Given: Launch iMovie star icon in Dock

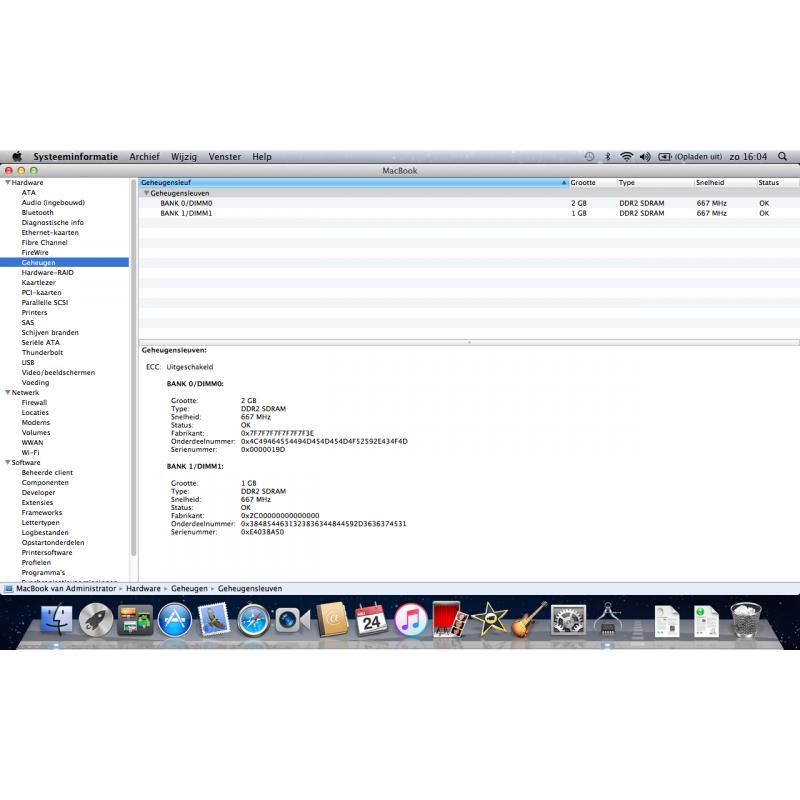Looking at the screenshot, I should click(489, 619).
